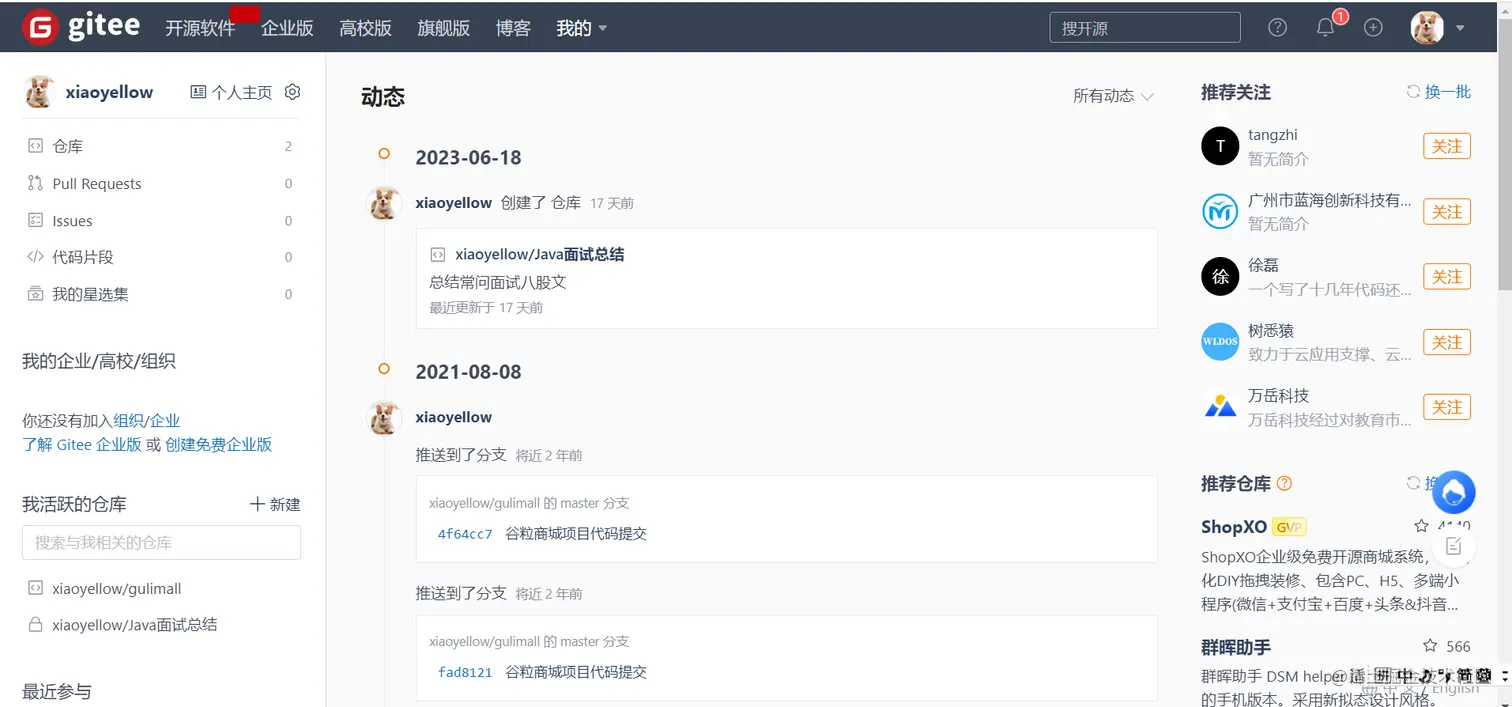Click the Issues sidebar icon
This screenshot has width=1512, height=707.
click(x=35, y=220)
